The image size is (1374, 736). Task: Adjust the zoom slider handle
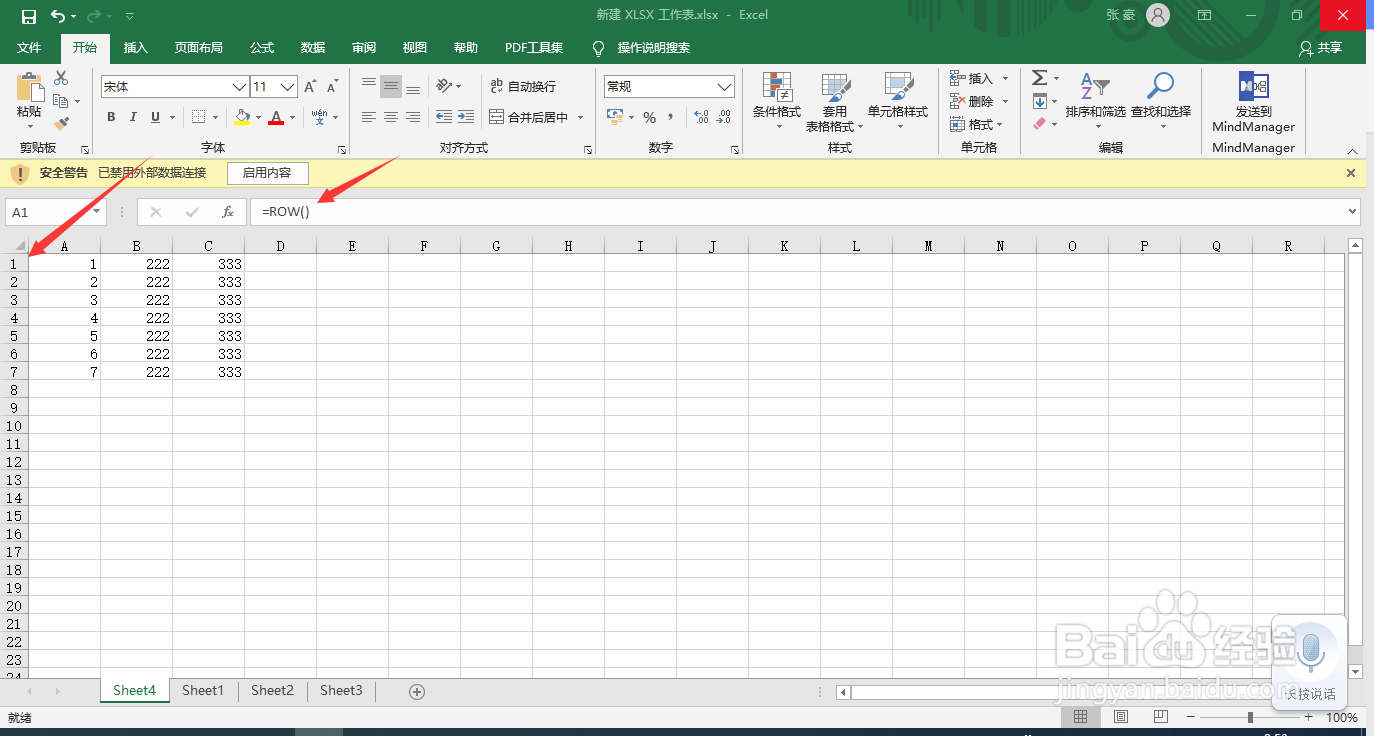click(x=1250, y=717)
